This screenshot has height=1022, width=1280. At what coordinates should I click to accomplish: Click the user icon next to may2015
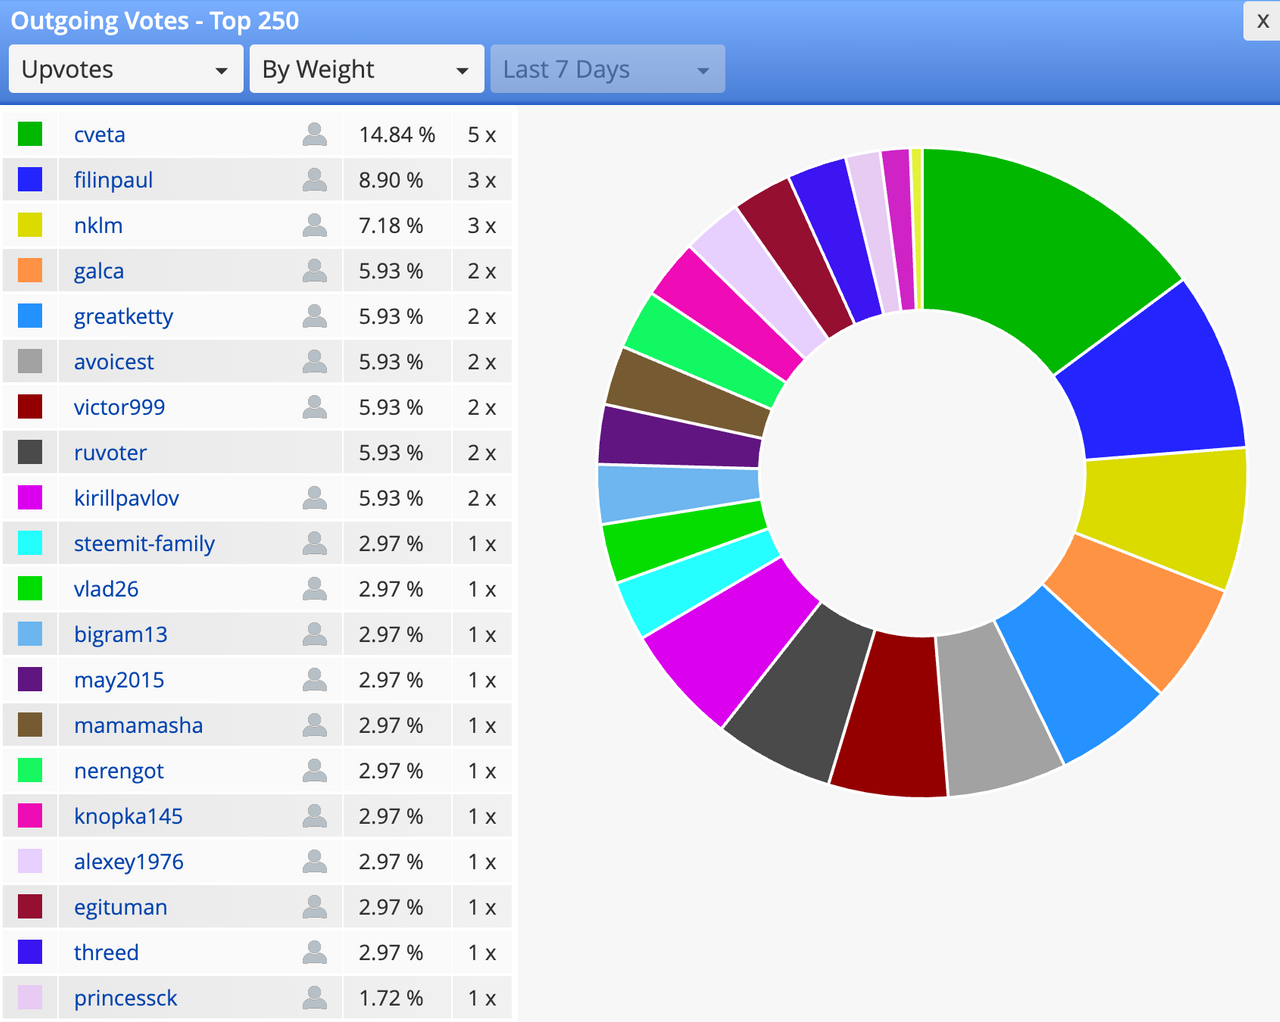click(315, 680)
